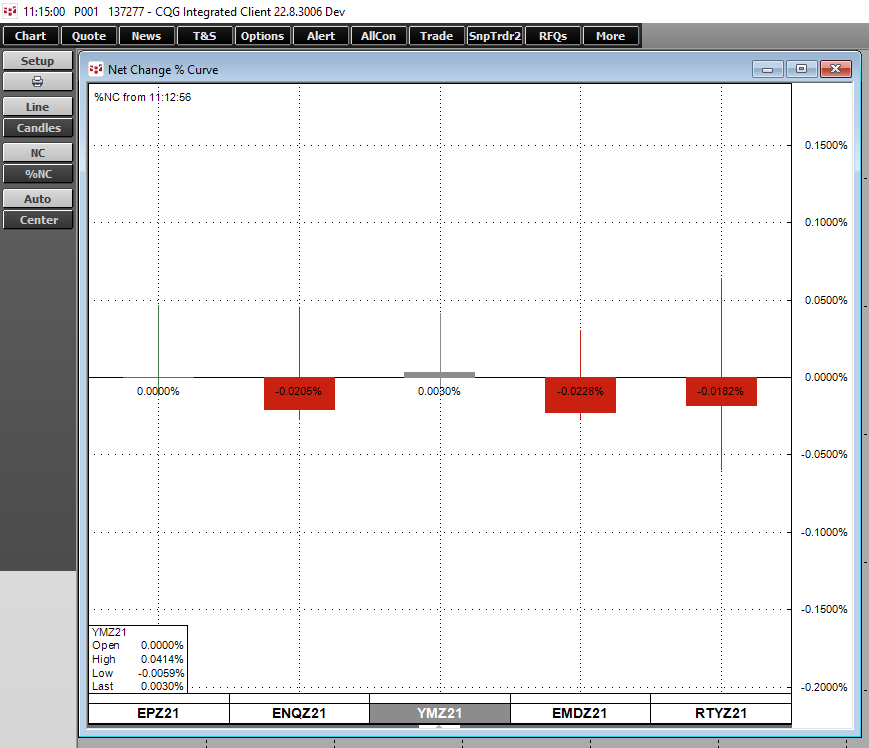Click the red status icon beside the 11:15:00 clock

point(8,11)
